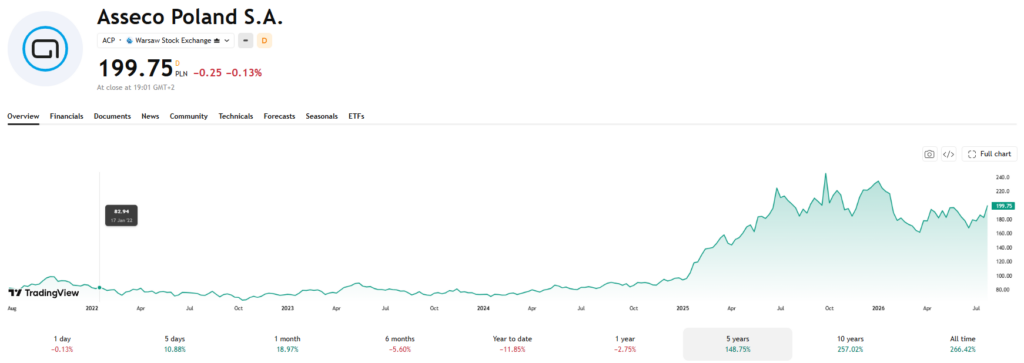Click the gray minus badge beside exchange selector
The height and width of the screenshot is (363, 1024).
click(246, 40)
